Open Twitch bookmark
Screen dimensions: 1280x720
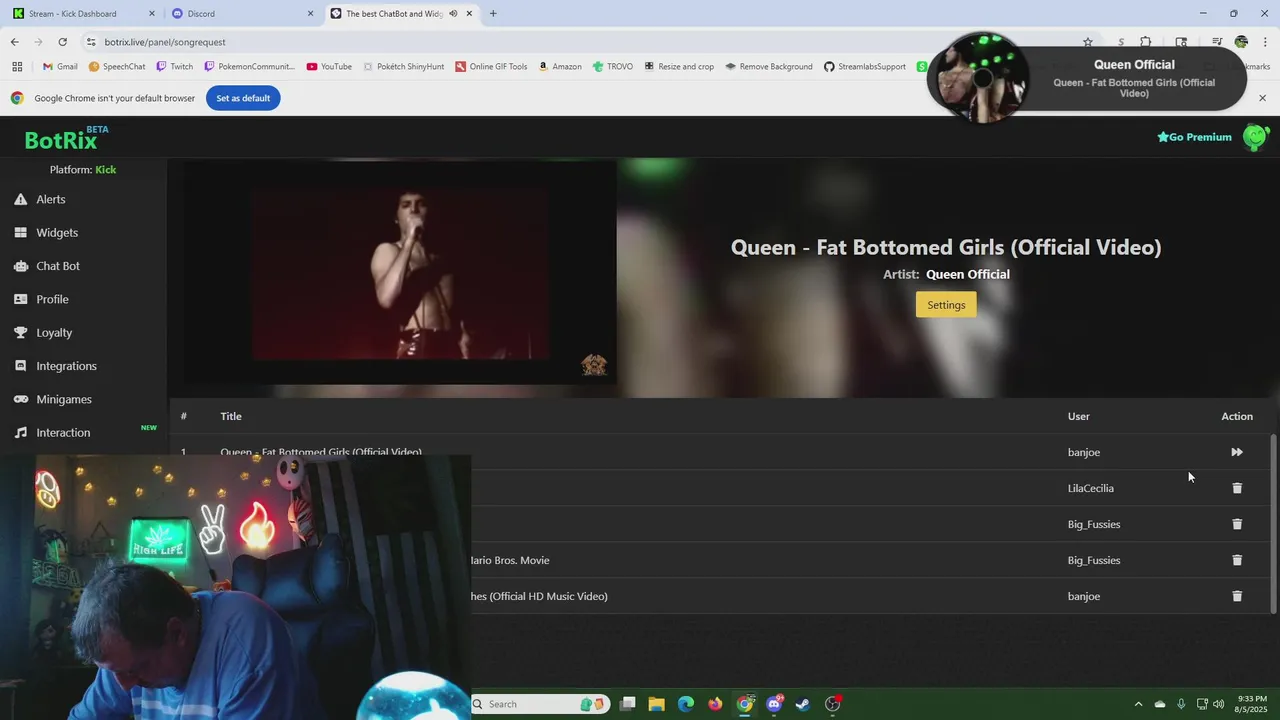click(174, 67)
